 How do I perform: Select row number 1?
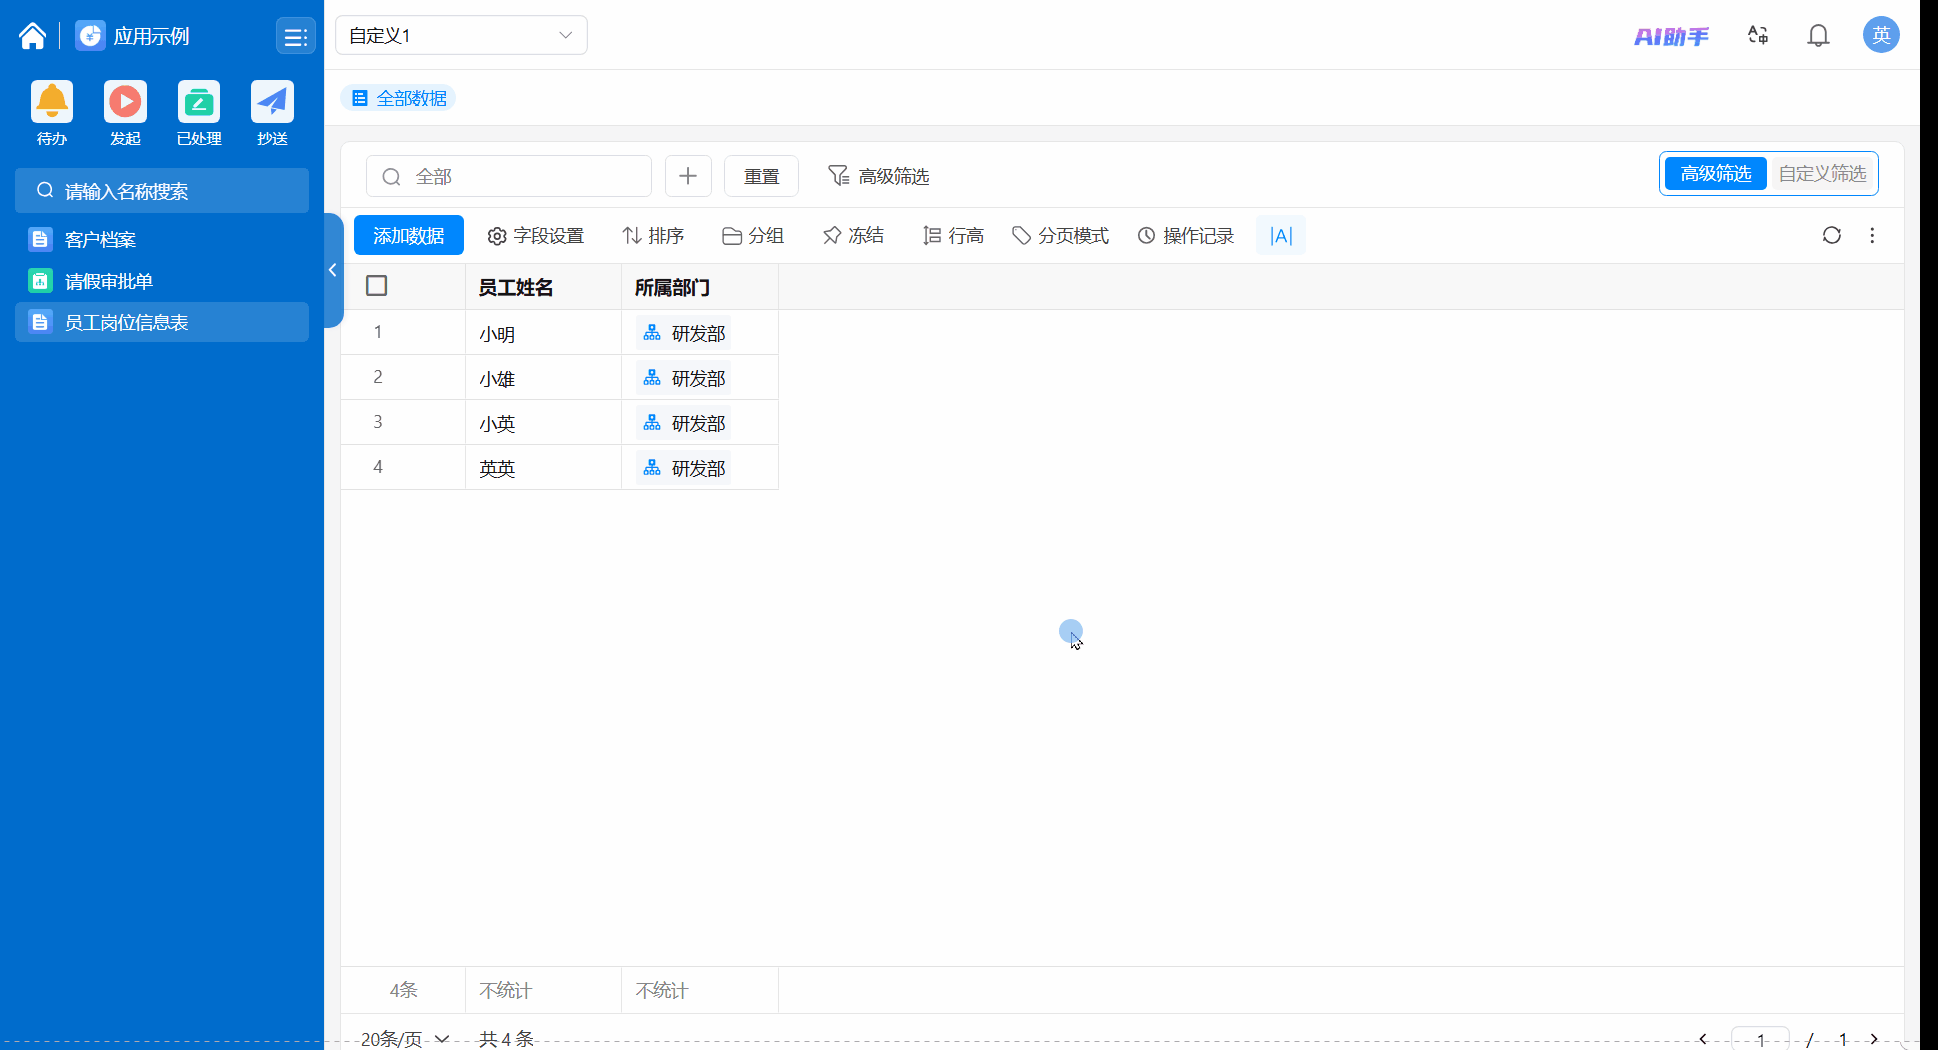pos(378,332)
